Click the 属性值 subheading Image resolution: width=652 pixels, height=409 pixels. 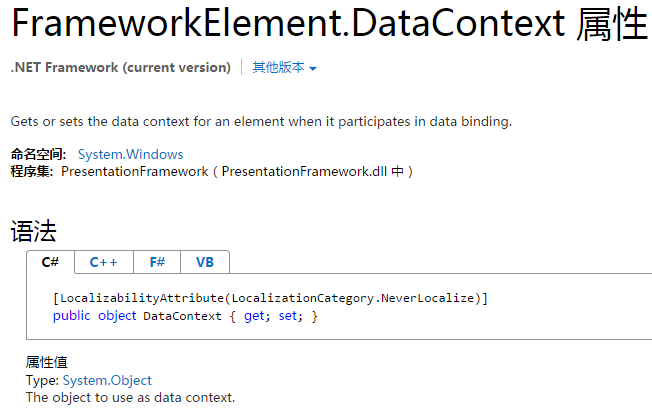pos(47,362)
